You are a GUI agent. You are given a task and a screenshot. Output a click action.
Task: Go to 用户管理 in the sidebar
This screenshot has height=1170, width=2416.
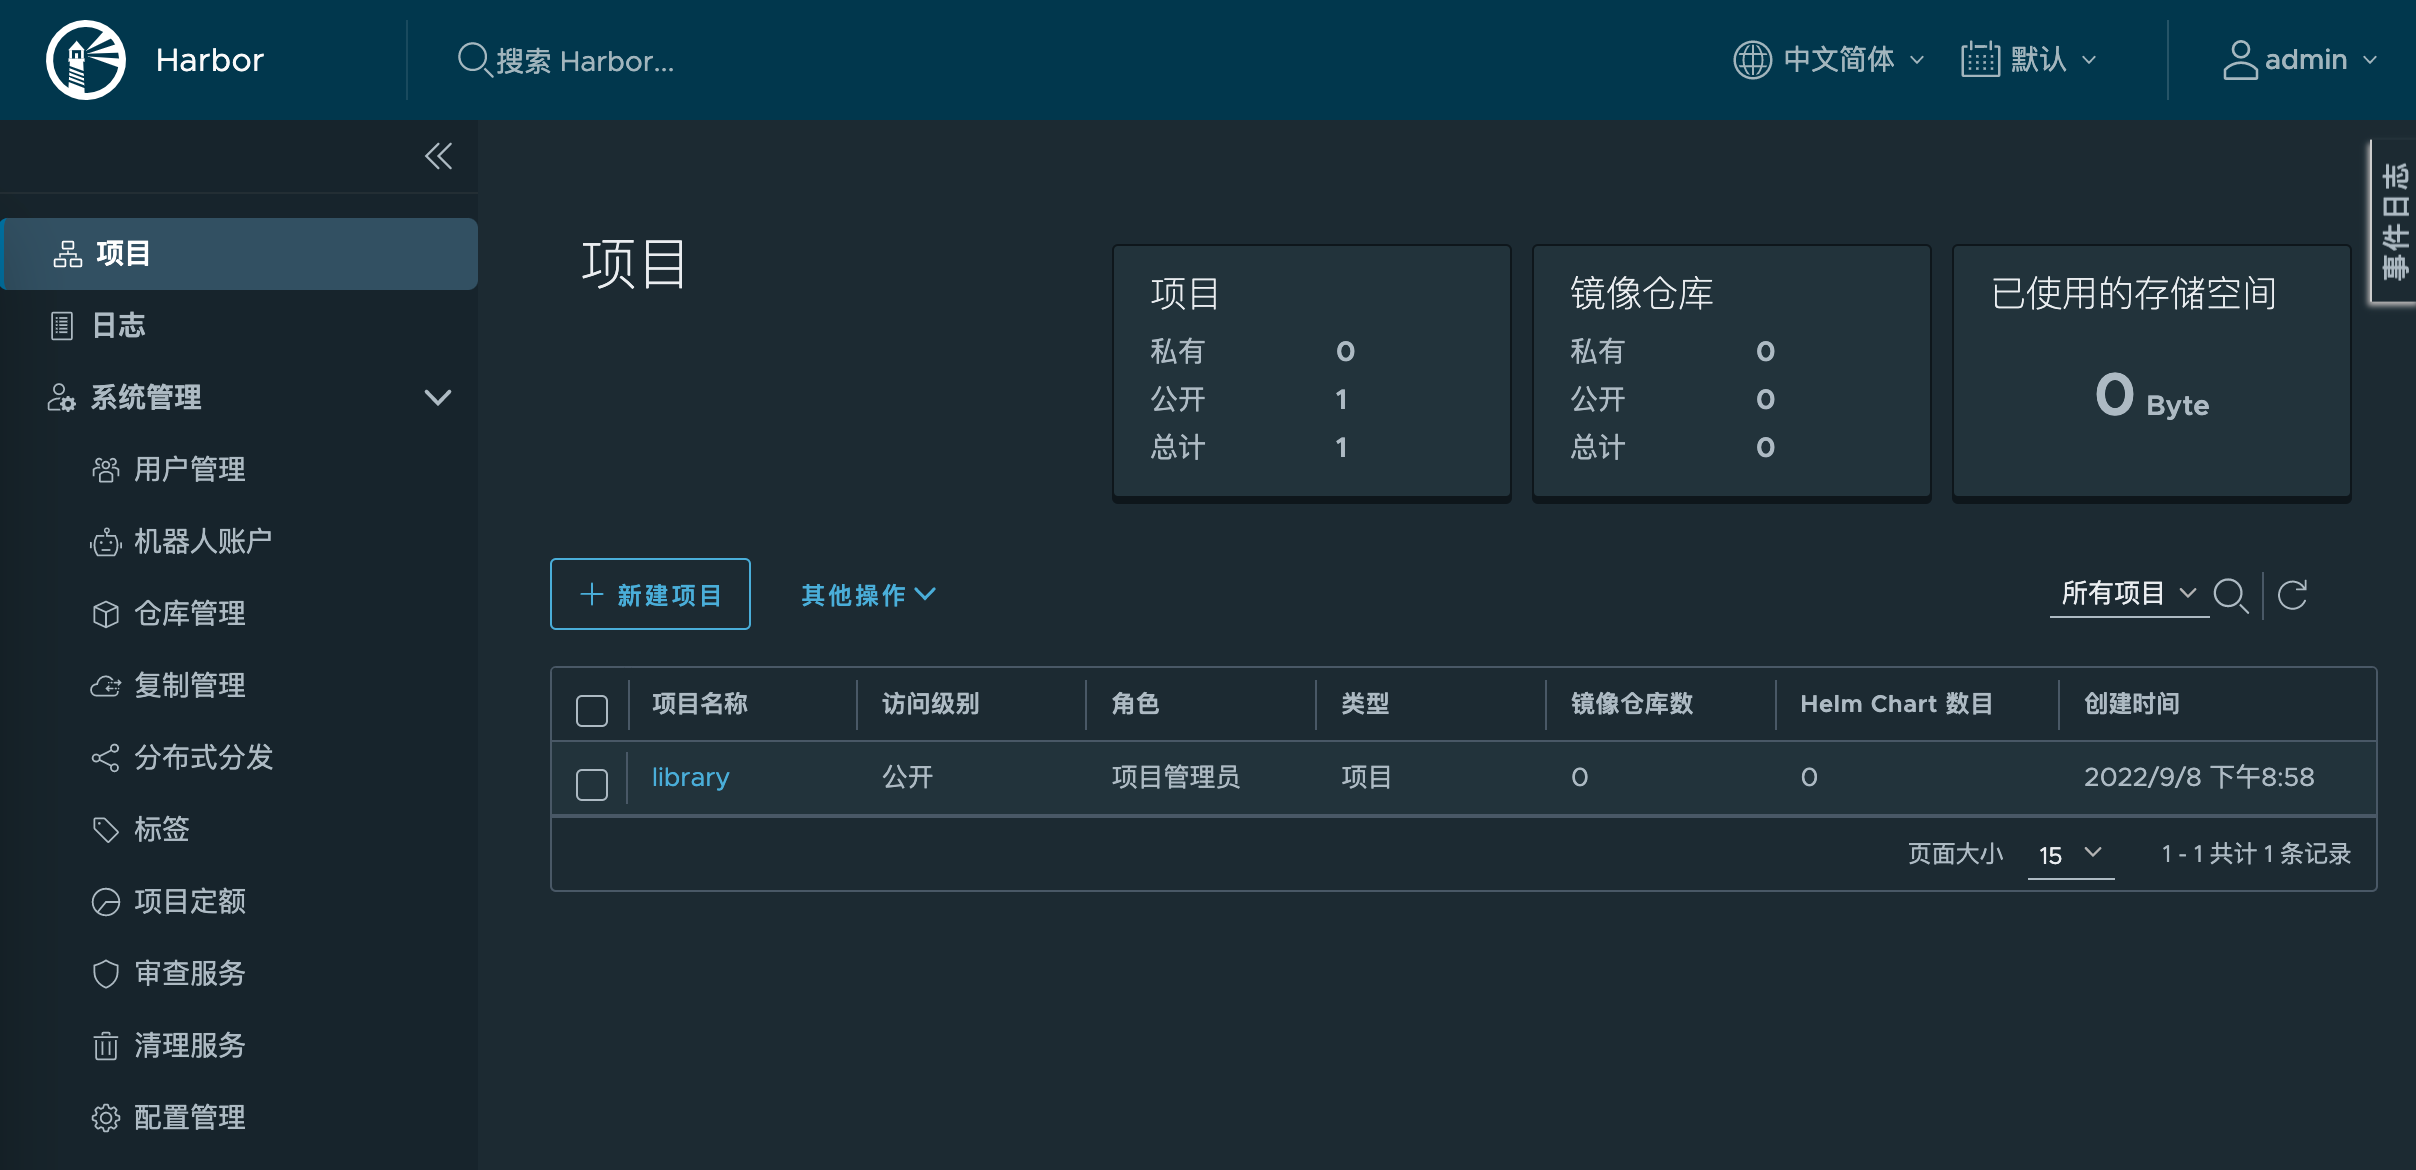tap(189, 470)
